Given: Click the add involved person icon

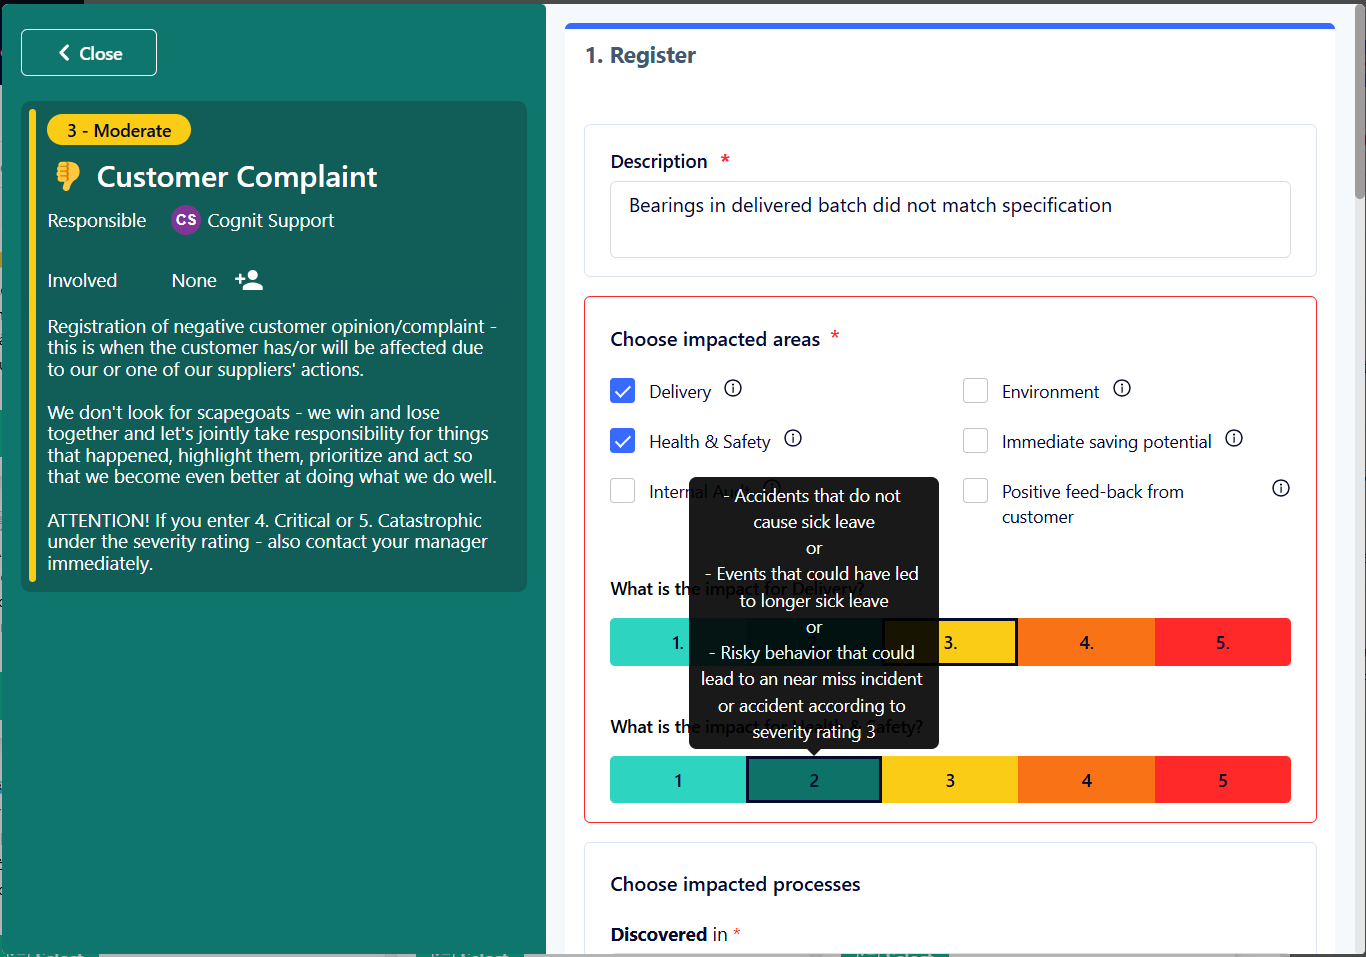Looking at the screenshot, I should pos(249,280).
